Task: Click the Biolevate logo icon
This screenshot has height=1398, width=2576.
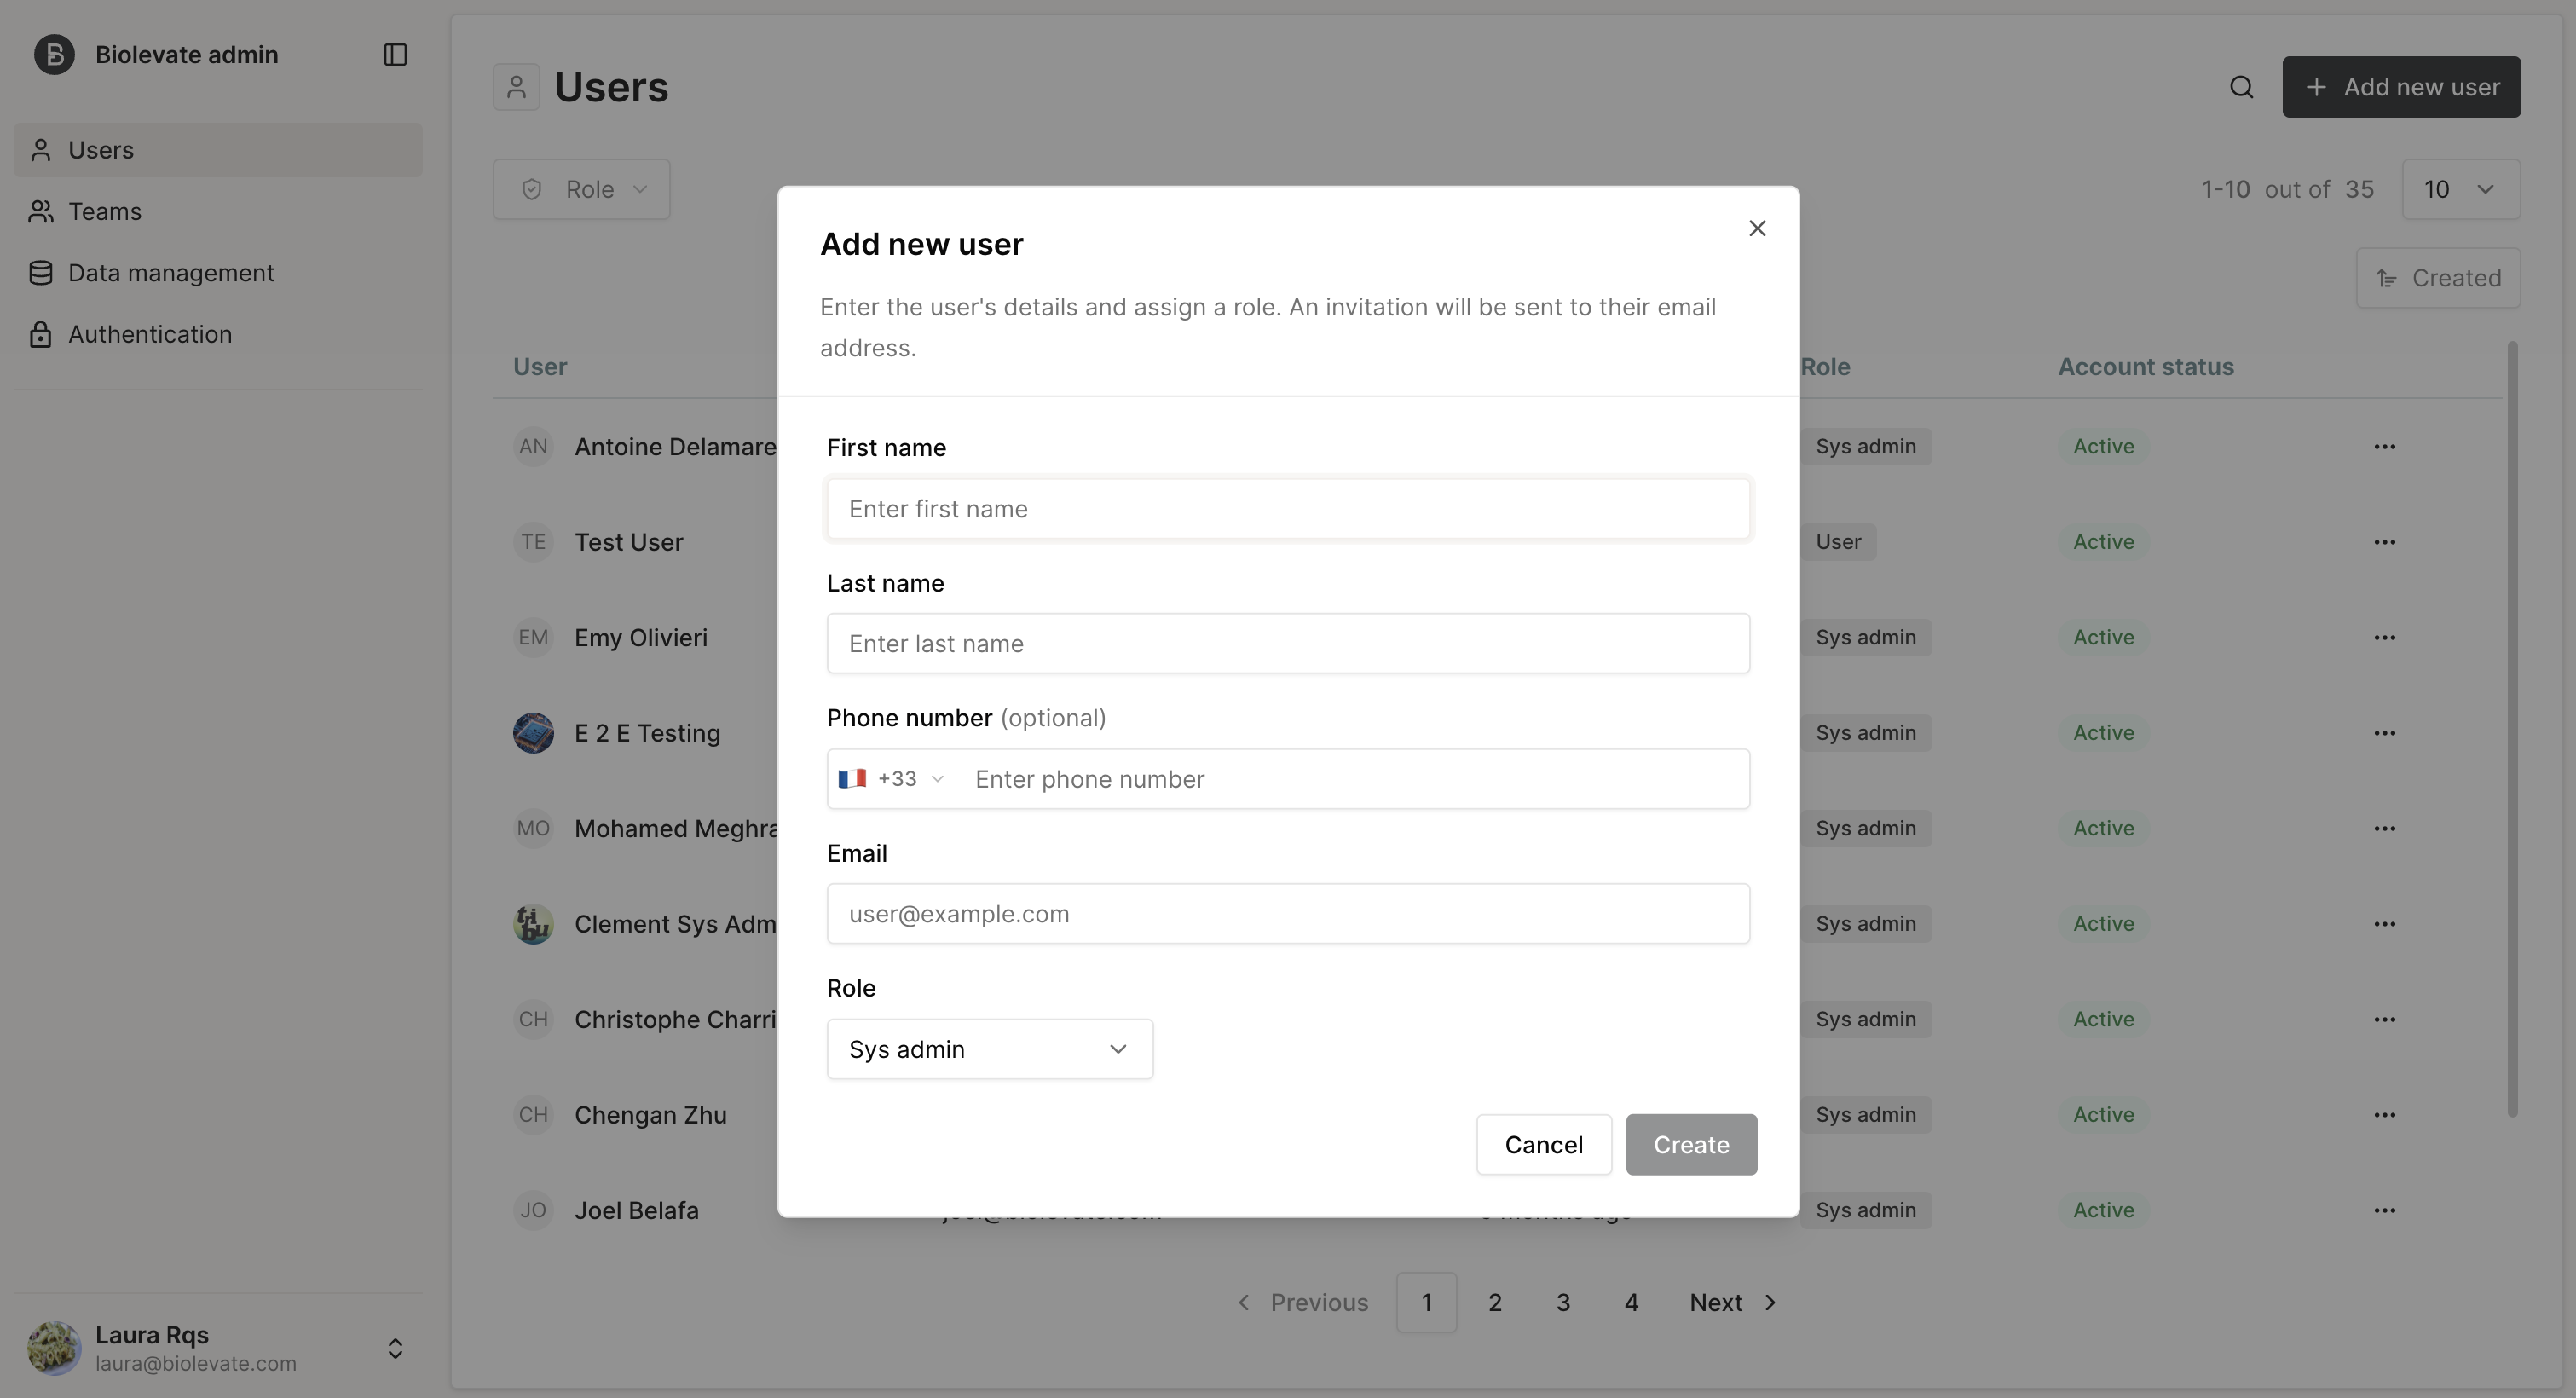Action: pyautogui.click(x=54, y=54)
